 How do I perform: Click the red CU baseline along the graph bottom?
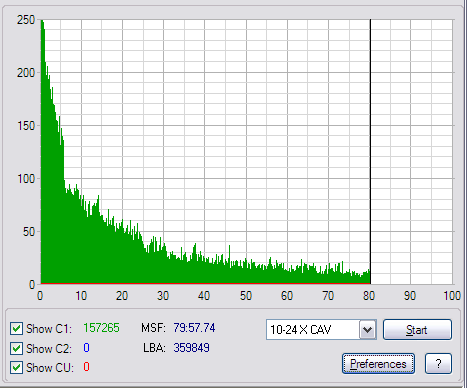pyautogui.click(x=205, y=283)
